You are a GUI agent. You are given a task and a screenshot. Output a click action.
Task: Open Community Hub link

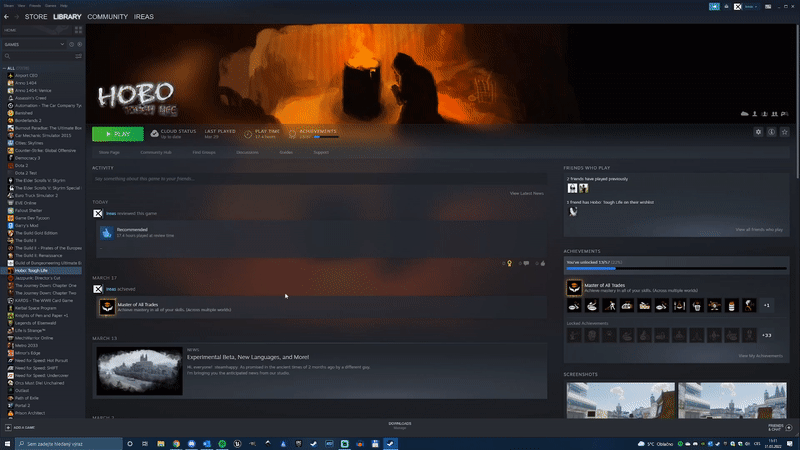(156, 153)
